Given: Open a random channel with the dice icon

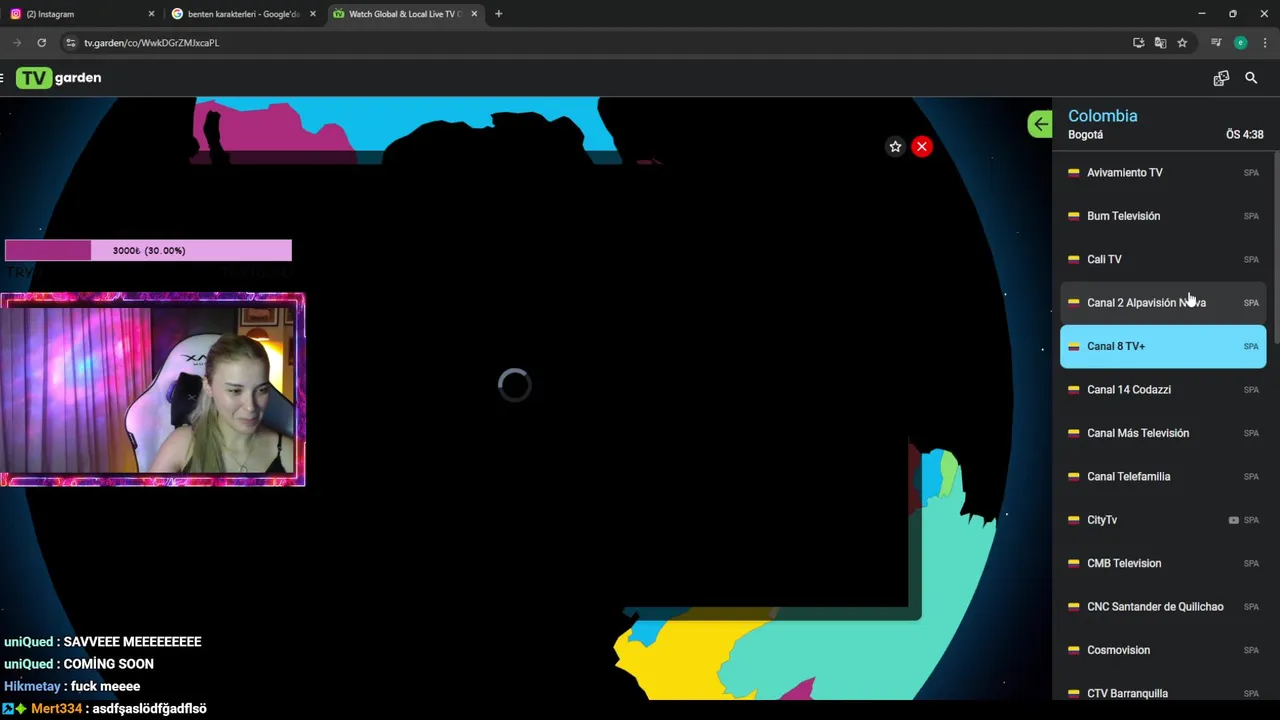Looking at the screenshot, I should [1221, 78].
